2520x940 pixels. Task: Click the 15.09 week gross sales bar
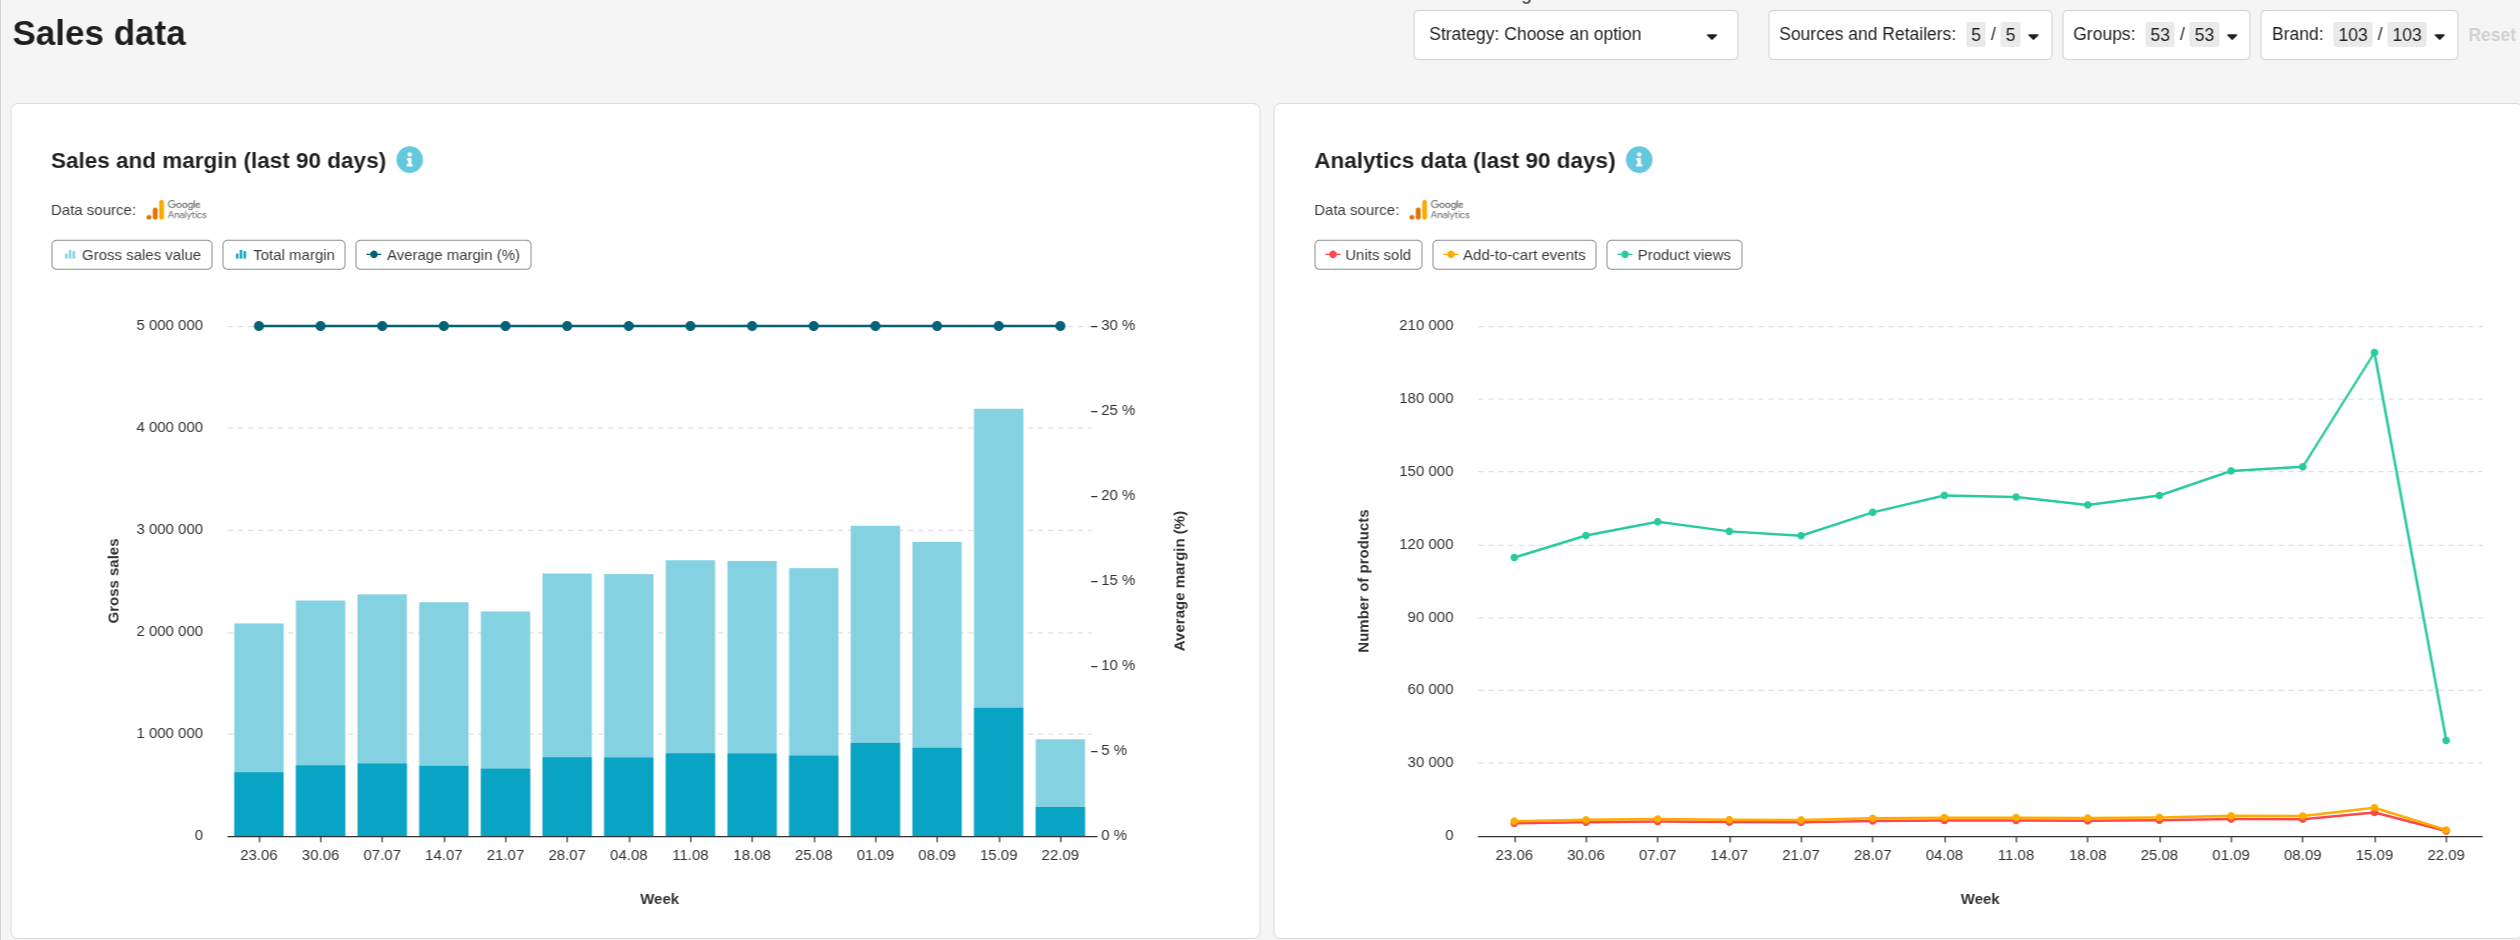[x=998, y=557]
